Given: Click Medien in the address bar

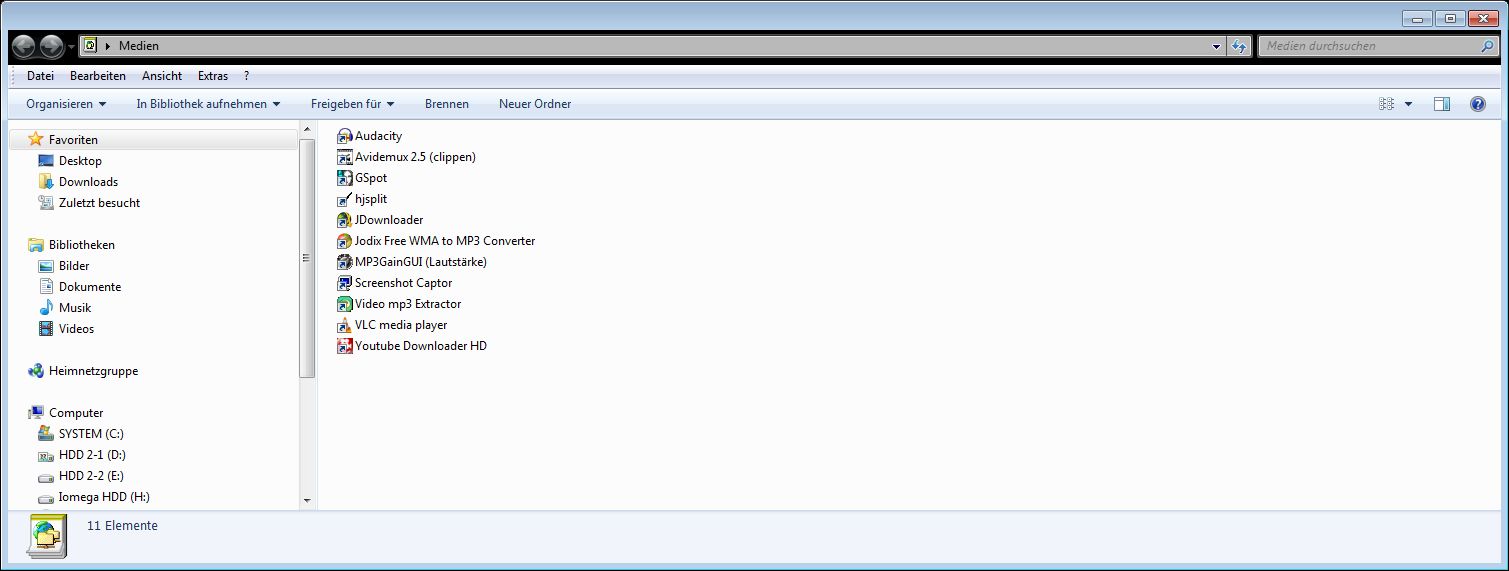Looking at the screenshot, I should click(x=139, y=46).
